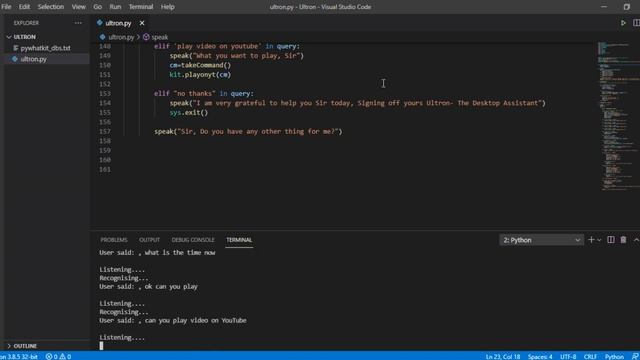Open the Go menu

97,7
